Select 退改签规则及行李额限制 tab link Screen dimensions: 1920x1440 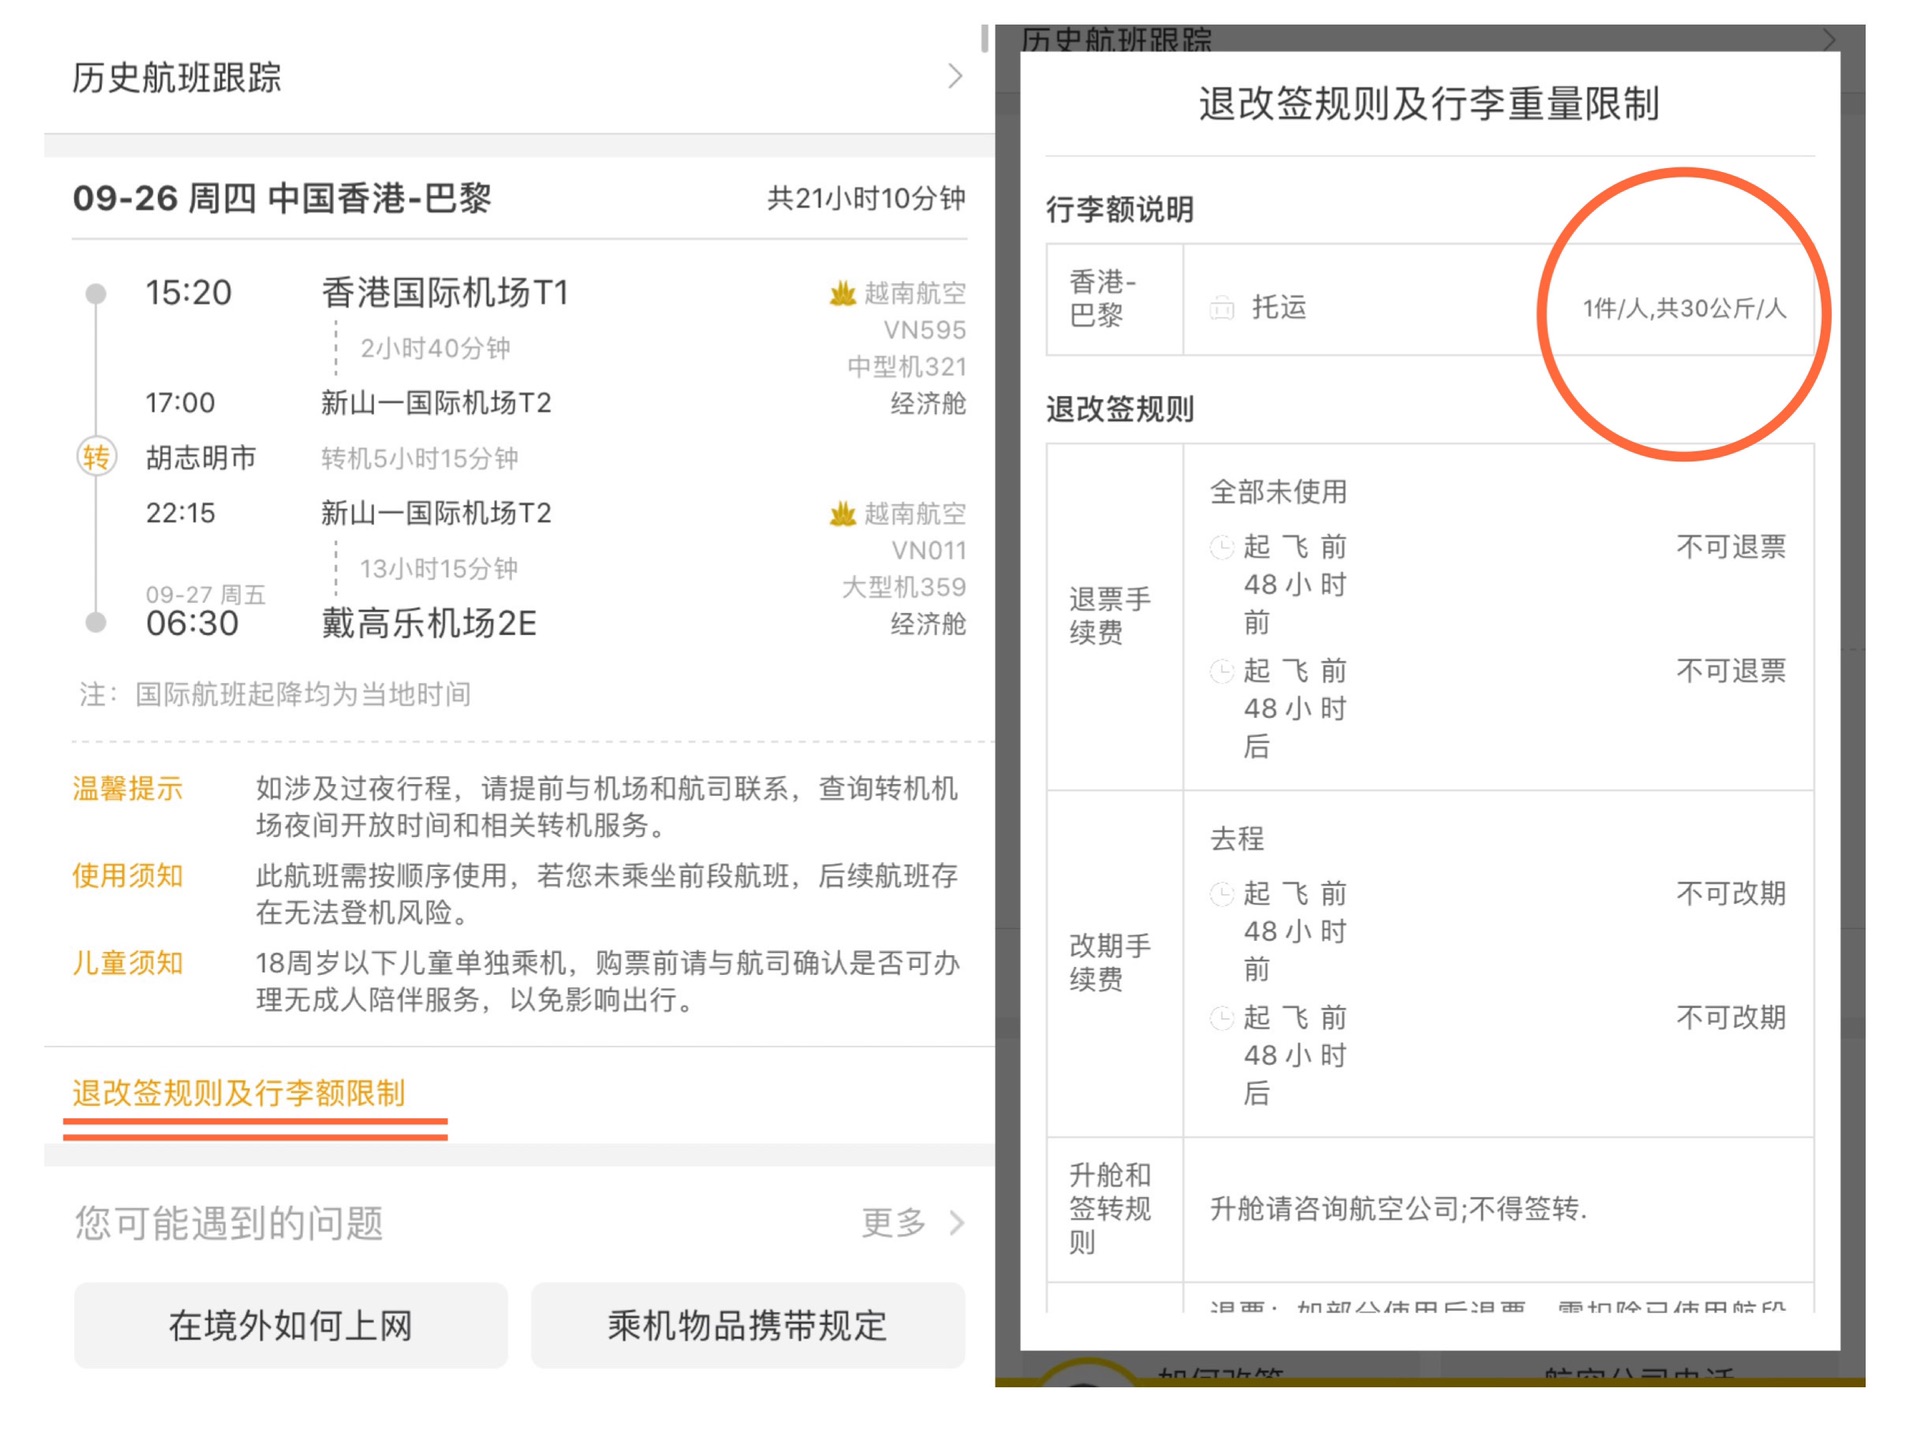[x=238, y=1093]
